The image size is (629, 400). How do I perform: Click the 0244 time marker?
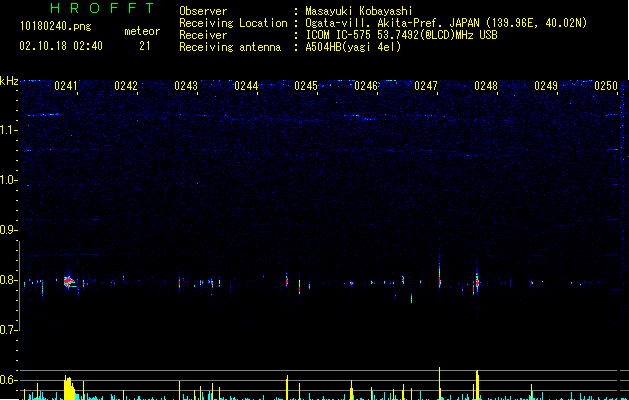(246, 86)
